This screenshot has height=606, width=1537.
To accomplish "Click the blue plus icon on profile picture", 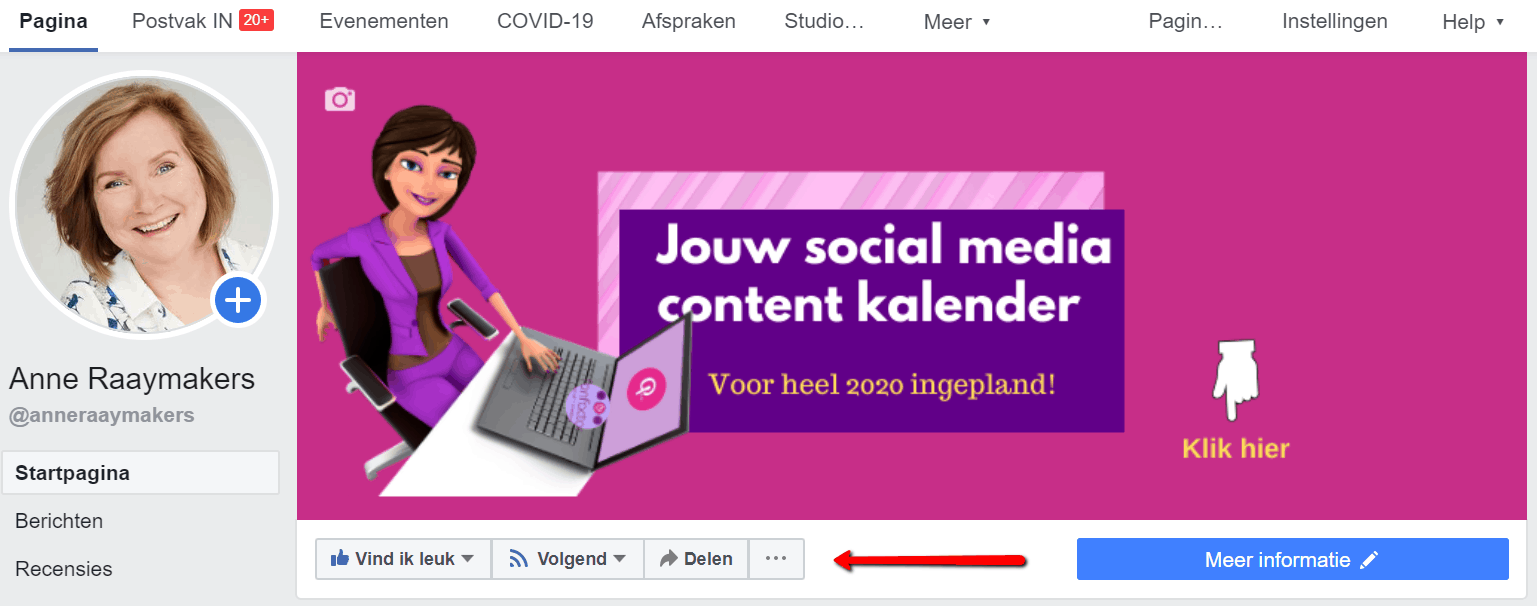I will click(238, 300).
